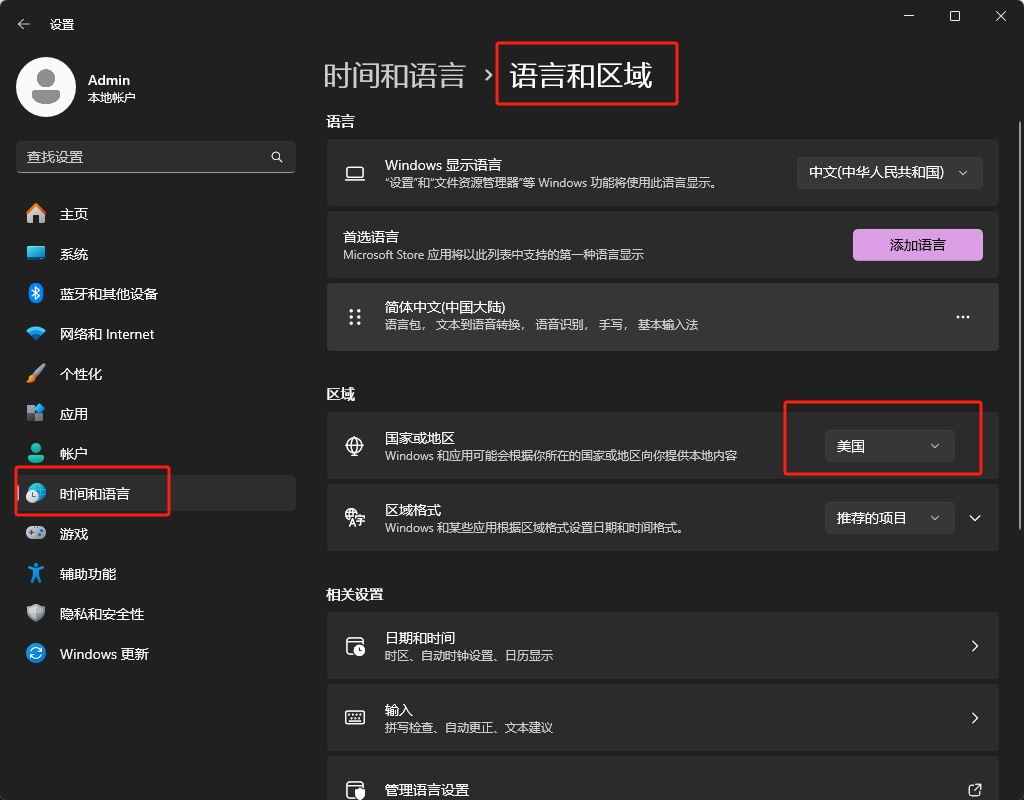
Task: Open the 个性化 settings page
Action: (x=156, y=374)
